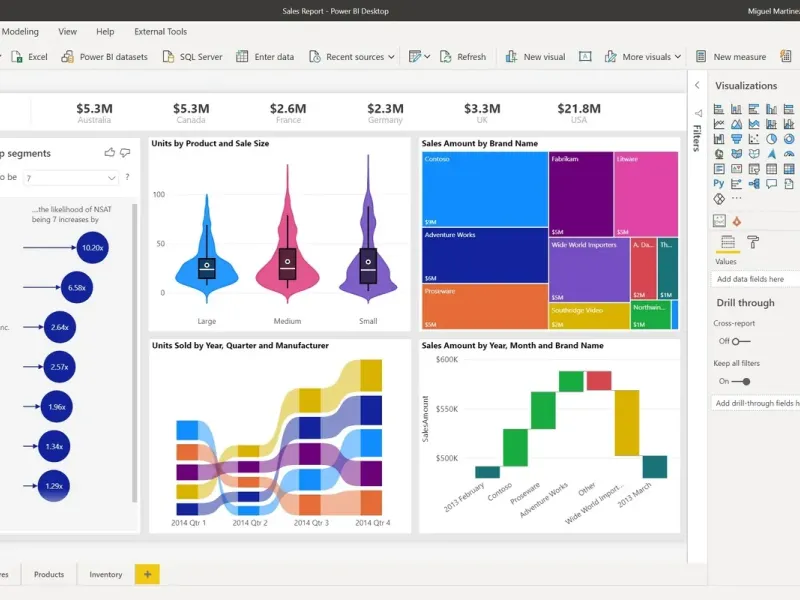The image size is (800, 600).
Task: Select the Funnel chart visual icon
Action: (736, 139)
